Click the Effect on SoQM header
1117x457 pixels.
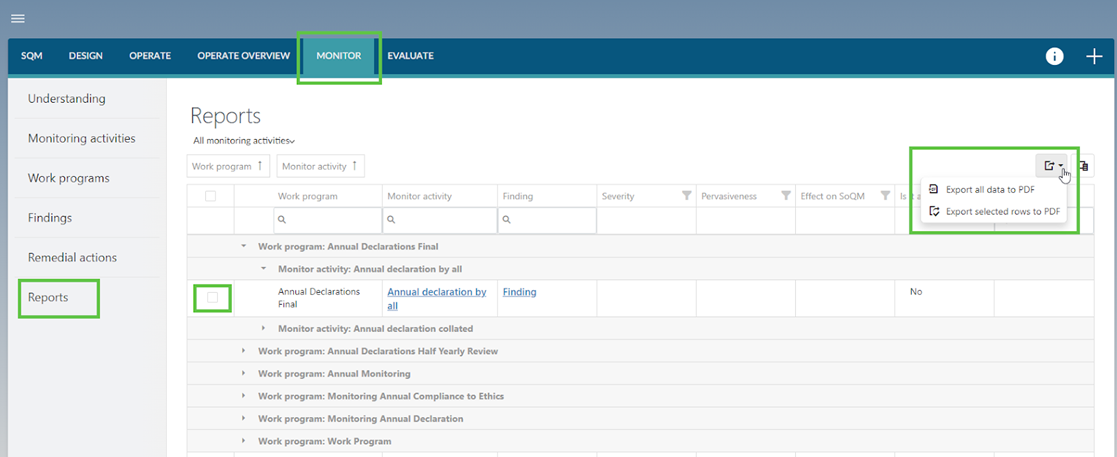click(x=833, y=196)
